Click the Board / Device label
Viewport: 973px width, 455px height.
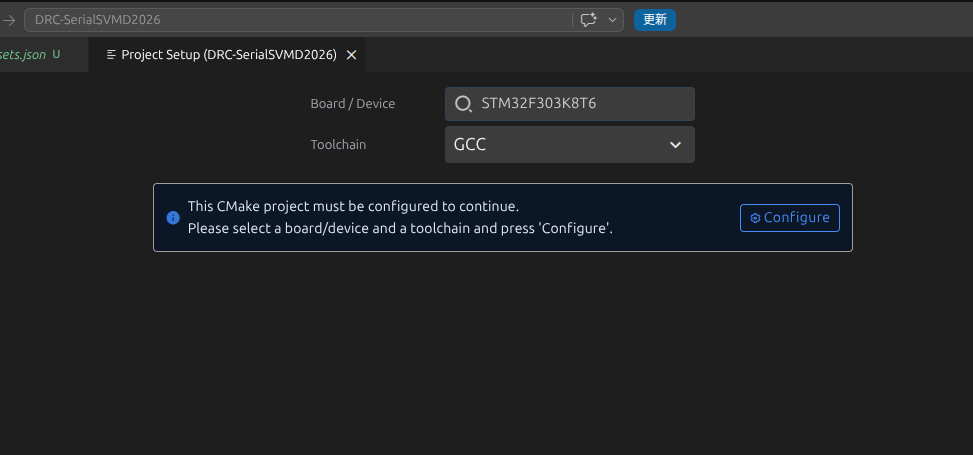352,104
